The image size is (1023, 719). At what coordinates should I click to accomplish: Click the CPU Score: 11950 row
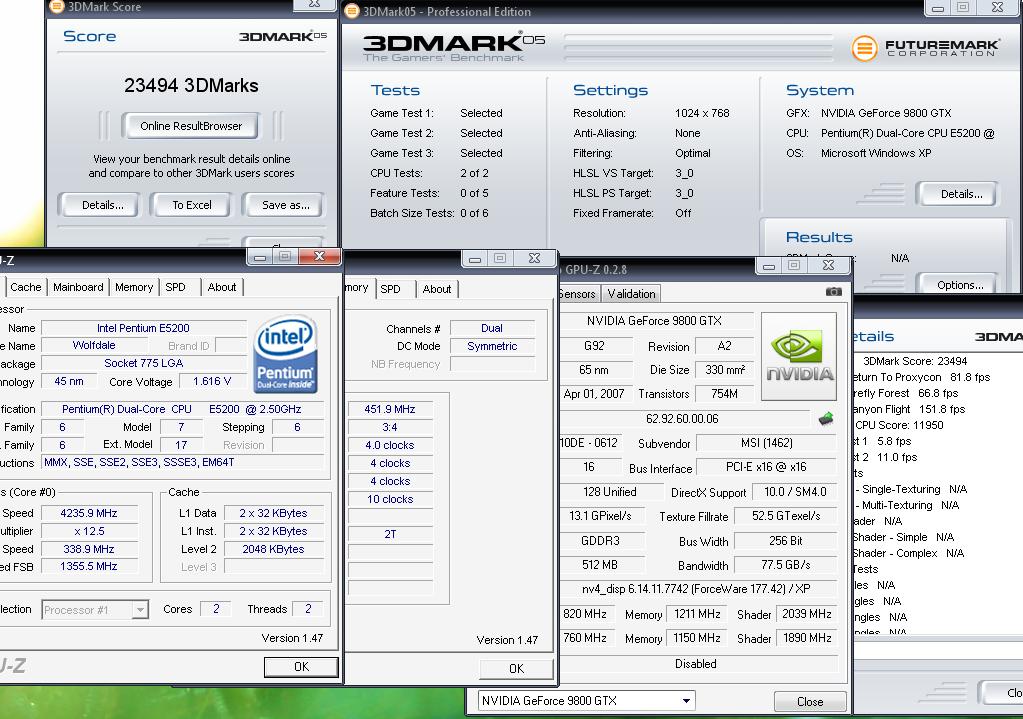[899, 425]
